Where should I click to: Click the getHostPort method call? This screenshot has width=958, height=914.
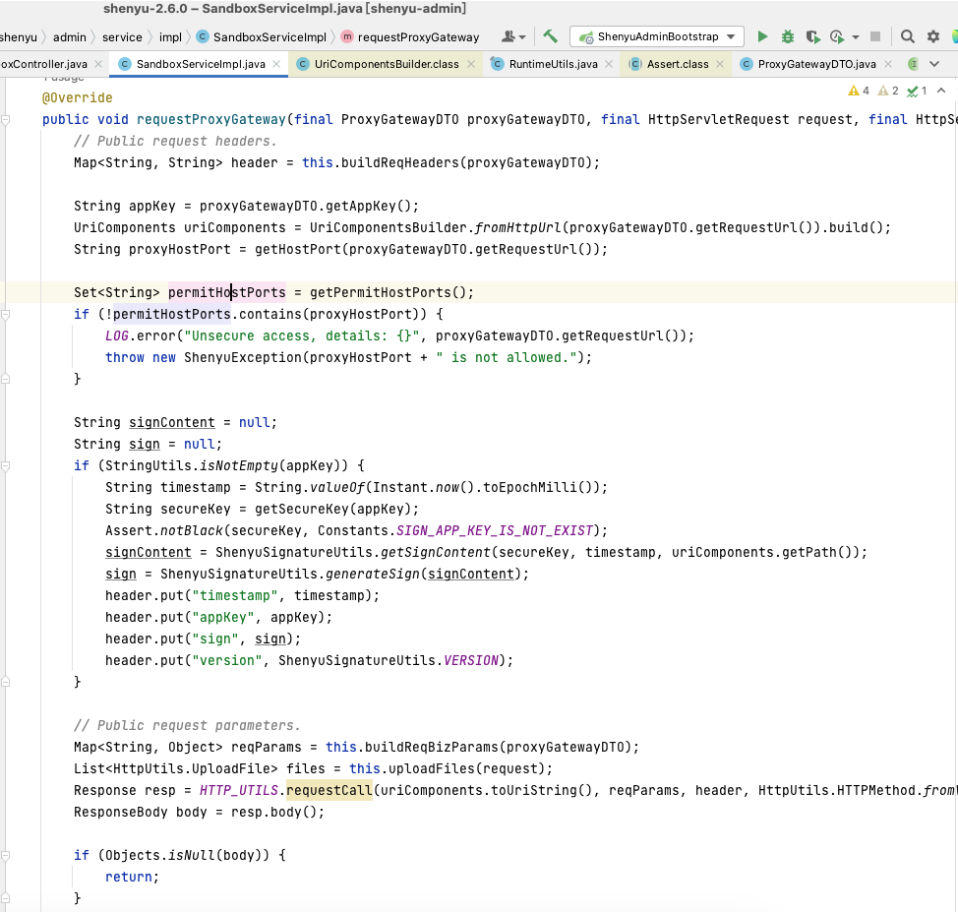[x=298, y=249]
